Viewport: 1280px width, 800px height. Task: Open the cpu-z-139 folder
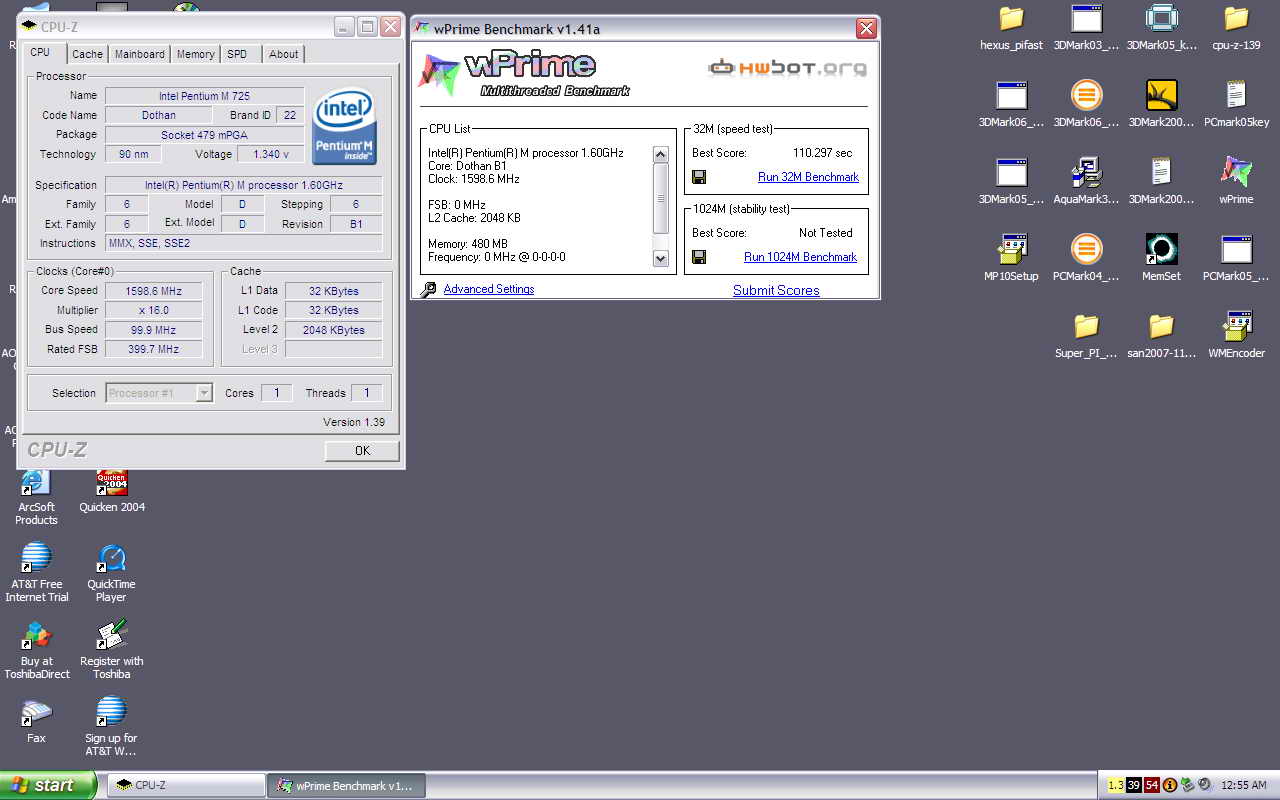pos(1236,27)
